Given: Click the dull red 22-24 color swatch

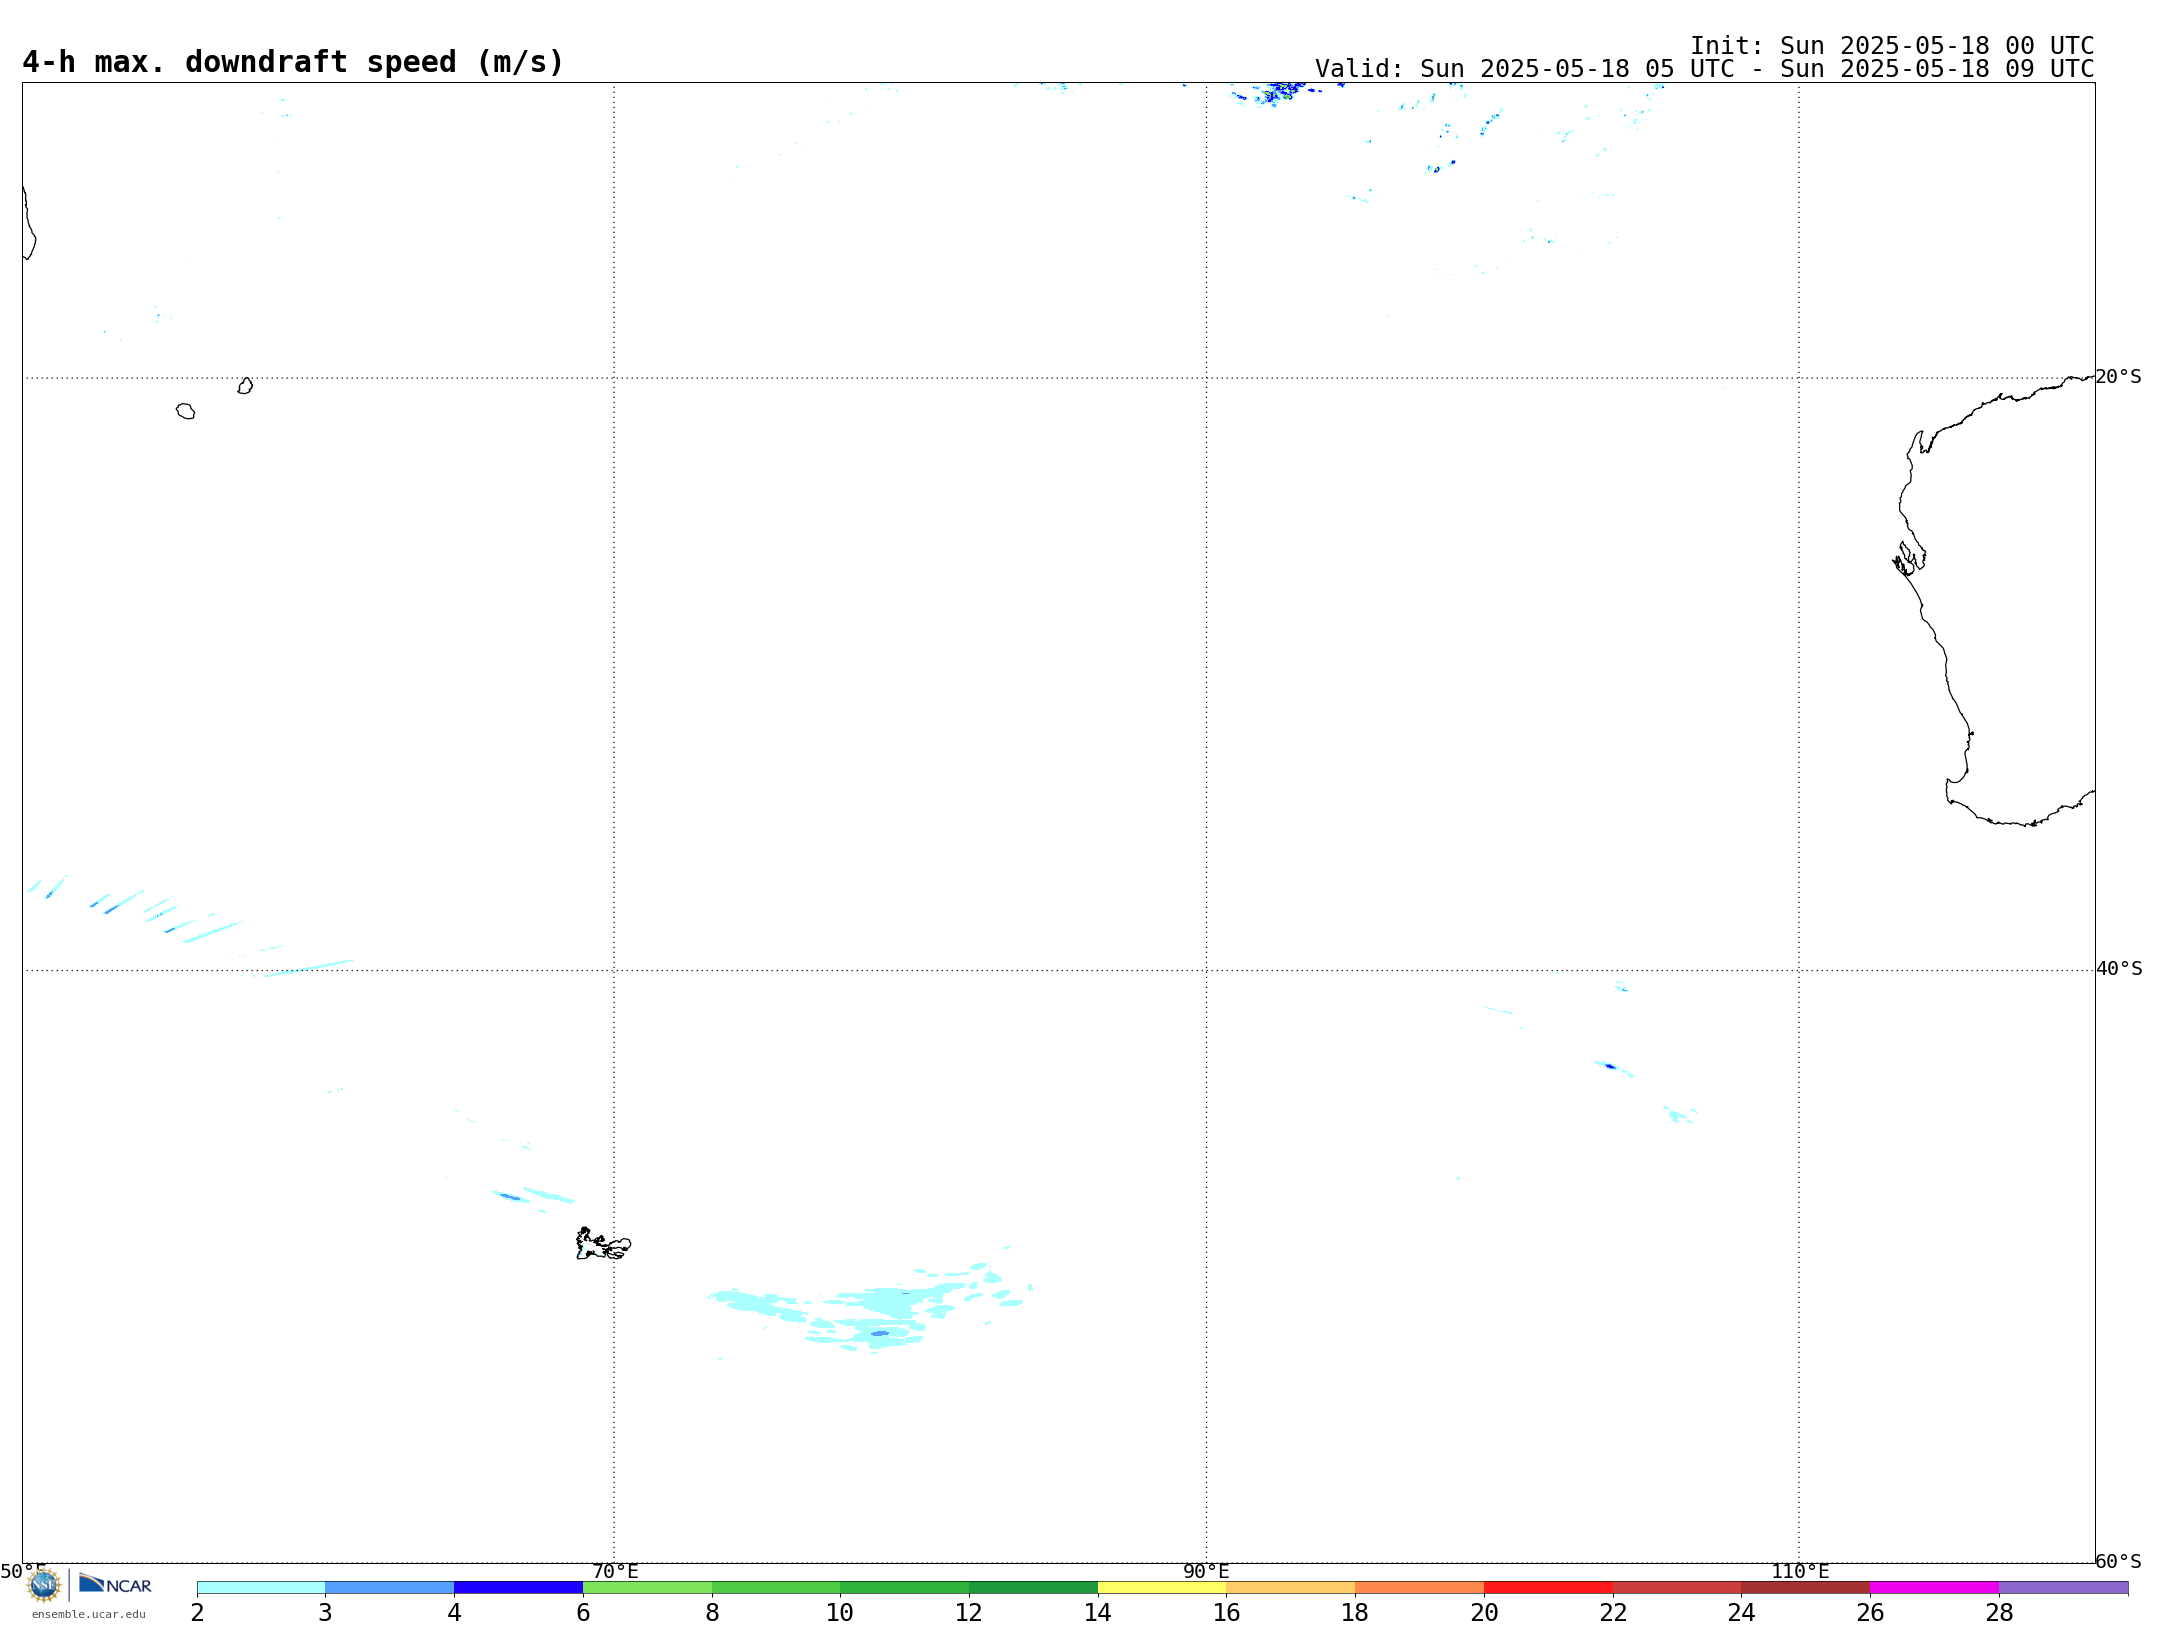Looking at the screenshot, I should (x=1677, y=1588).
